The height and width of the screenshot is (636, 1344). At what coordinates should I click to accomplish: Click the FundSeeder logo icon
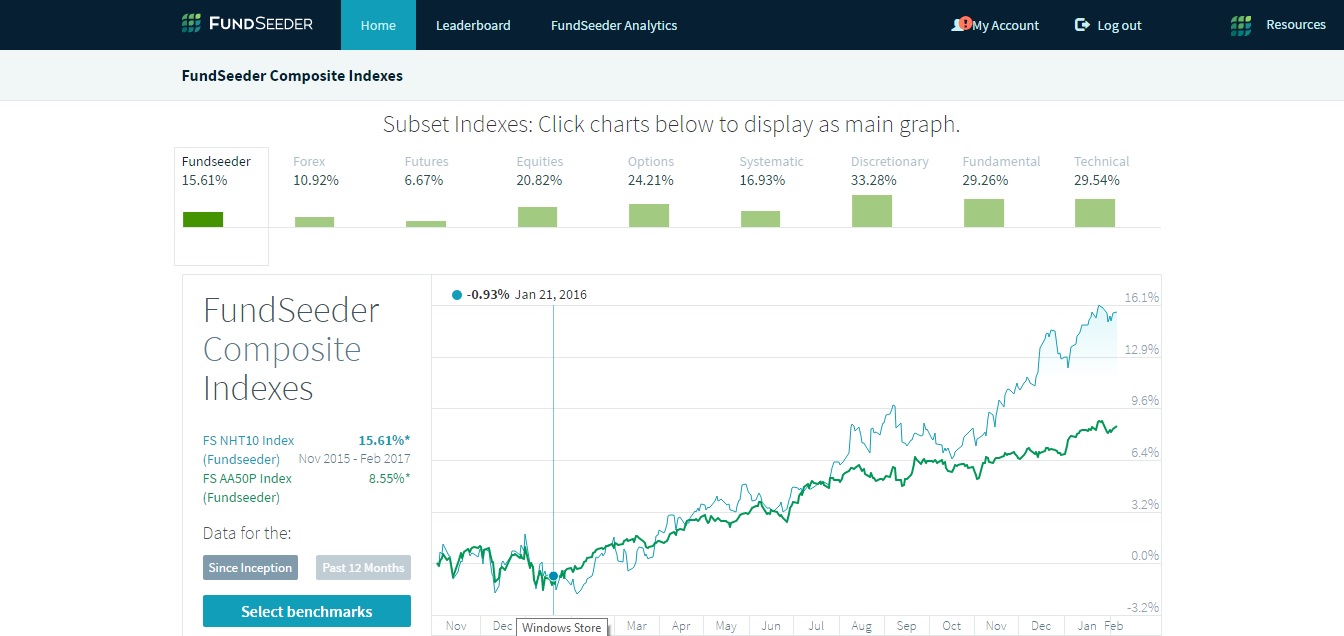pos(192,24)
